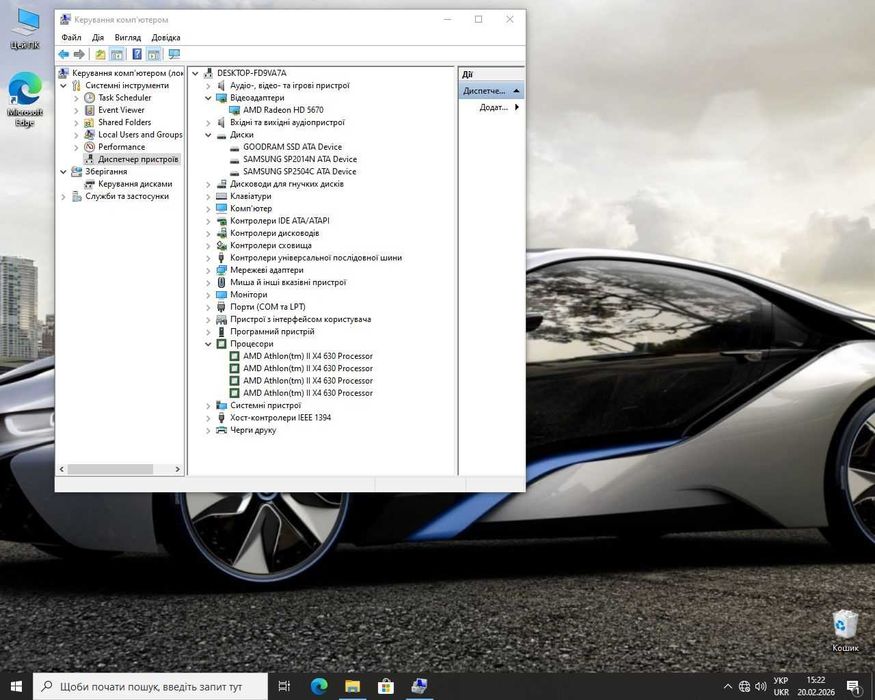Image resolution: width=875 pixels, height=700 pixels.
Task: Select the Кошик recycle bin icon
Action: 845,631
